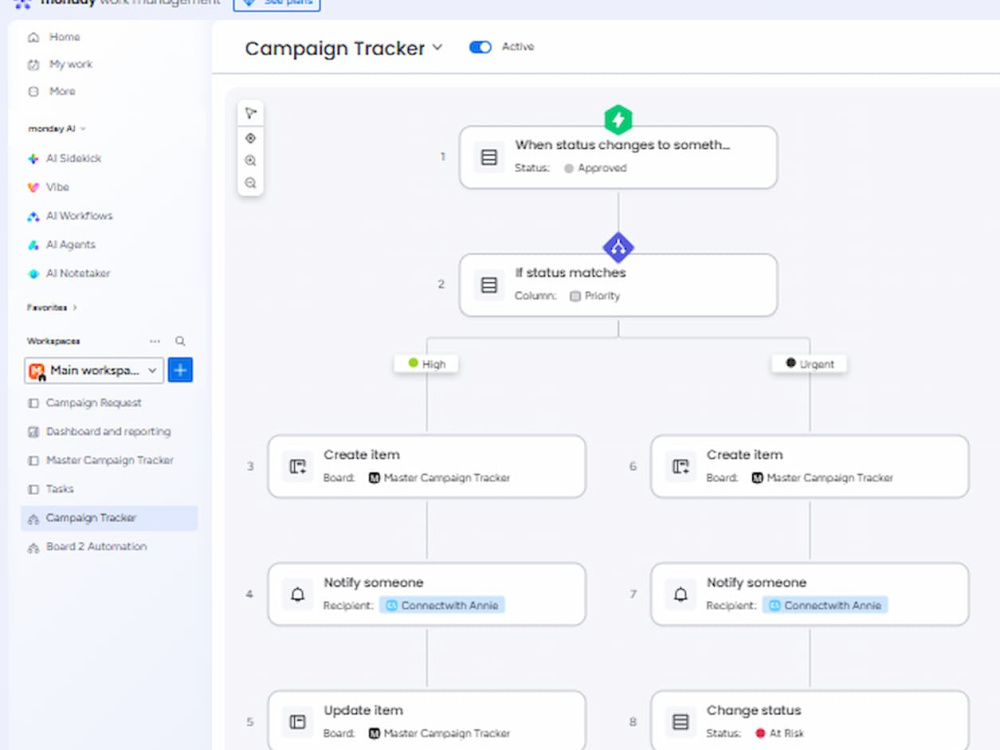Open the 'If status matches' condition block
This screenshot has height=750, width=1000.
point(618,285)
